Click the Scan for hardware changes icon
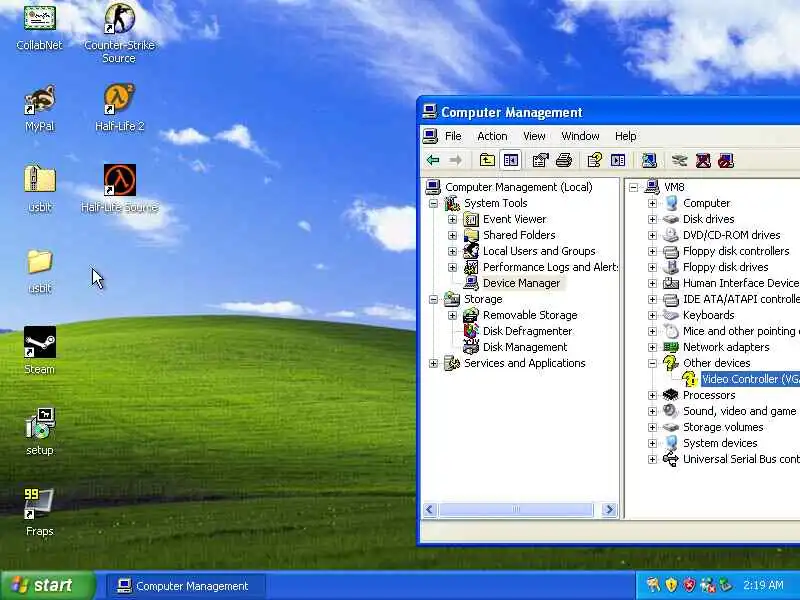Viewport: 800px width, 600px height. pos(649,161)
